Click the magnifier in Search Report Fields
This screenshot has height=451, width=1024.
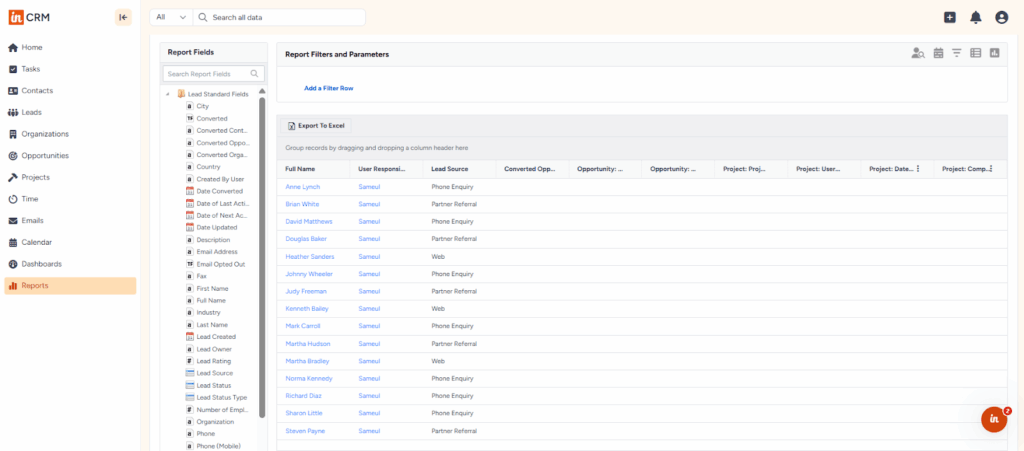tap(255, 74)
